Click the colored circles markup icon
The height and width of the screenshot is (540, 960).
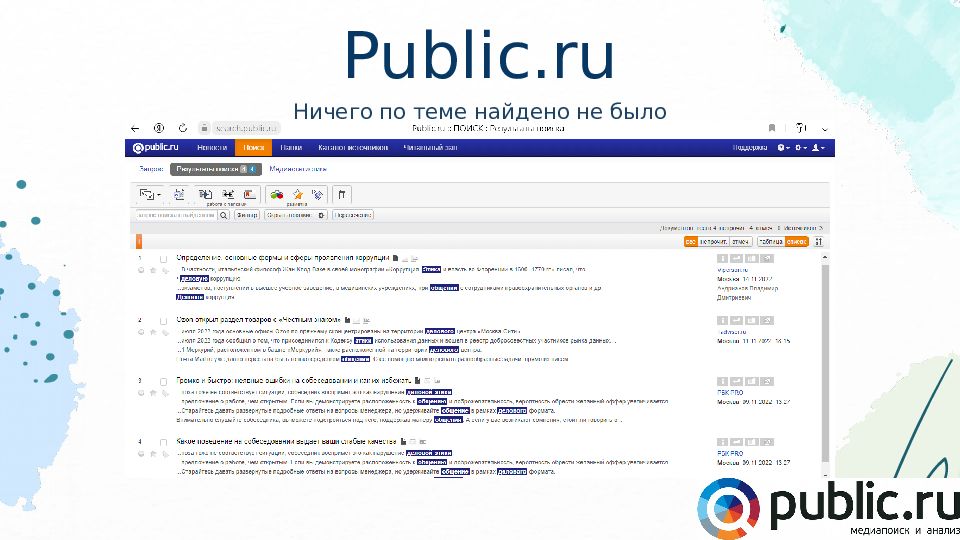coord(277,195)
